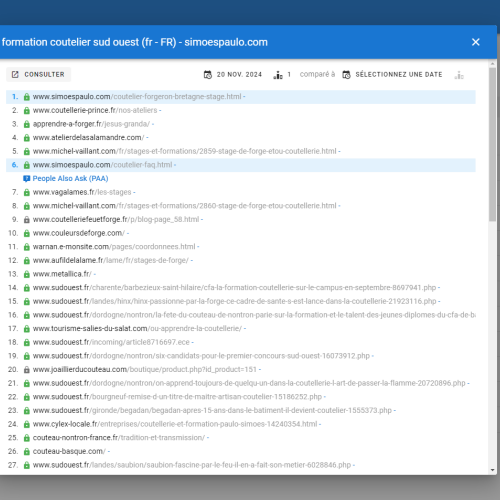Click green padlock icon on row 6 simoespaulo.com
500x500 pixels.
click(x=27, y=165)
